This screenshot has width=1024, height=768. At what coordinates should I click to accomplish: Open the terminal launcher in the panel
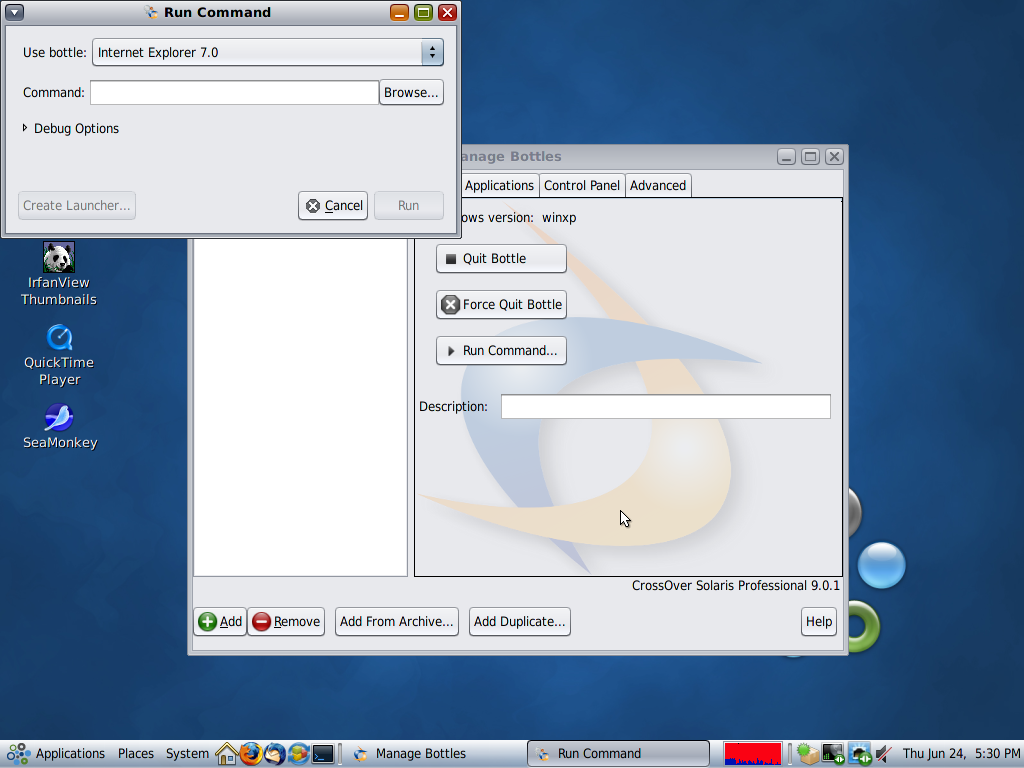click(x=323, y=754)
